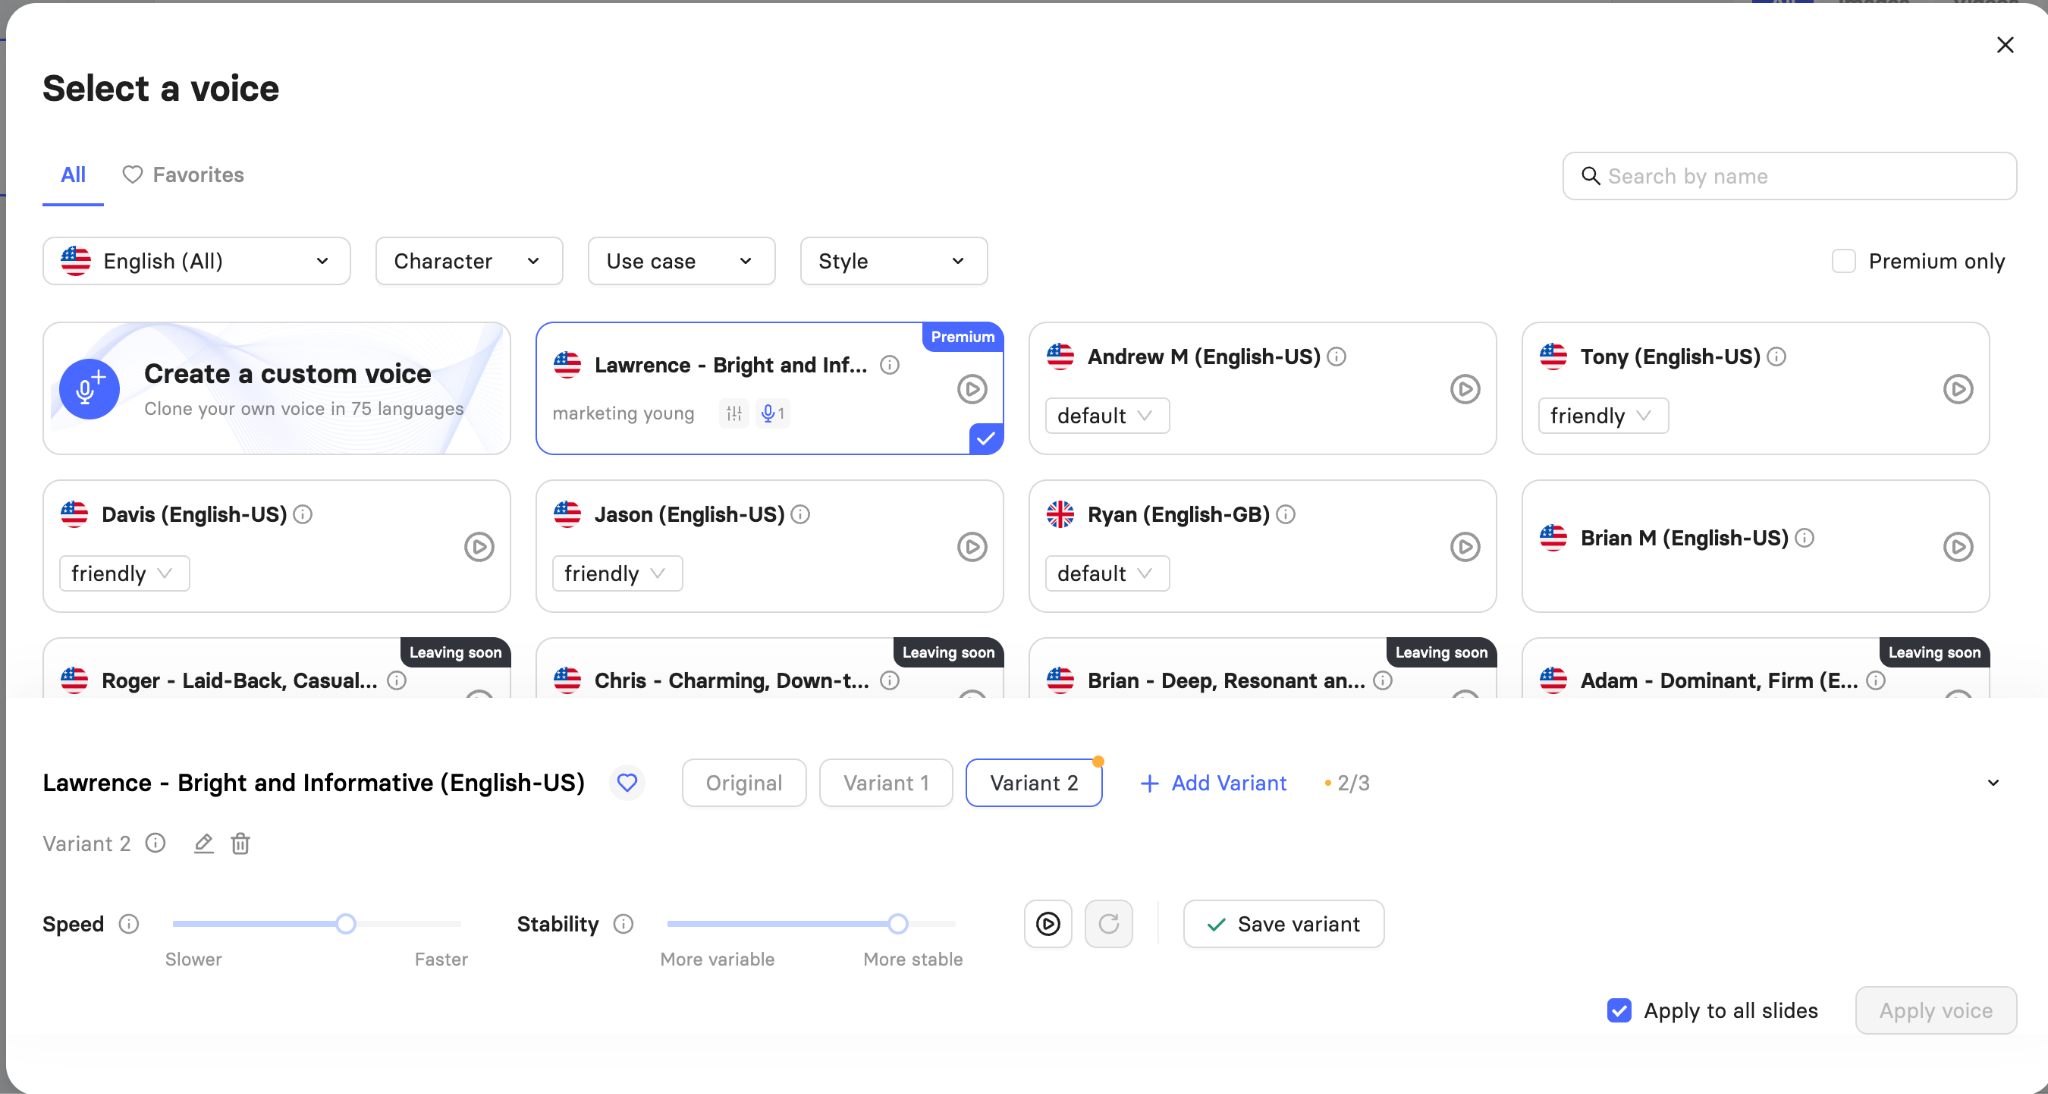The height and width of the screenshot is (1094, 2048).
Task: Open Tony friendly style dropdown
Action: [x=1603, y=416]
